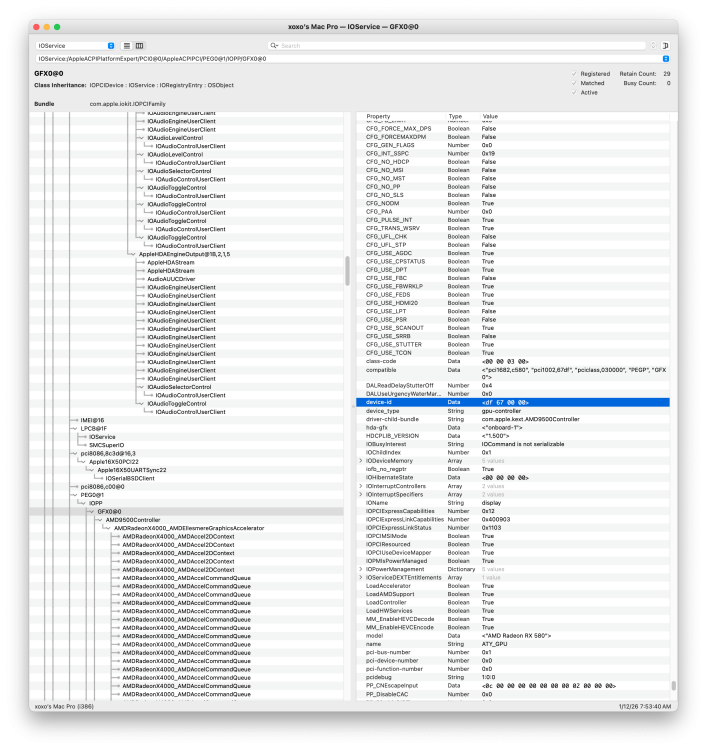Select the LoadAccelerator property row
Viewport: 707px width, 750px height.
point(513,586)
